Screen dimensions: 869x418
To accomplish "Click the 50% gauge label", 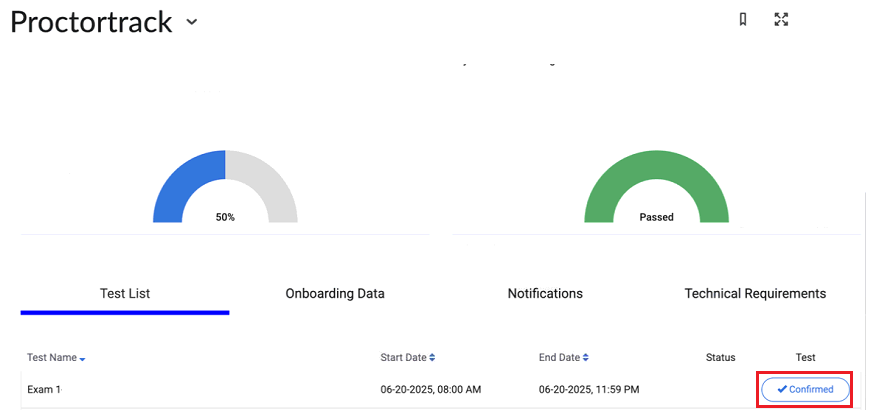I will (225, 217).
